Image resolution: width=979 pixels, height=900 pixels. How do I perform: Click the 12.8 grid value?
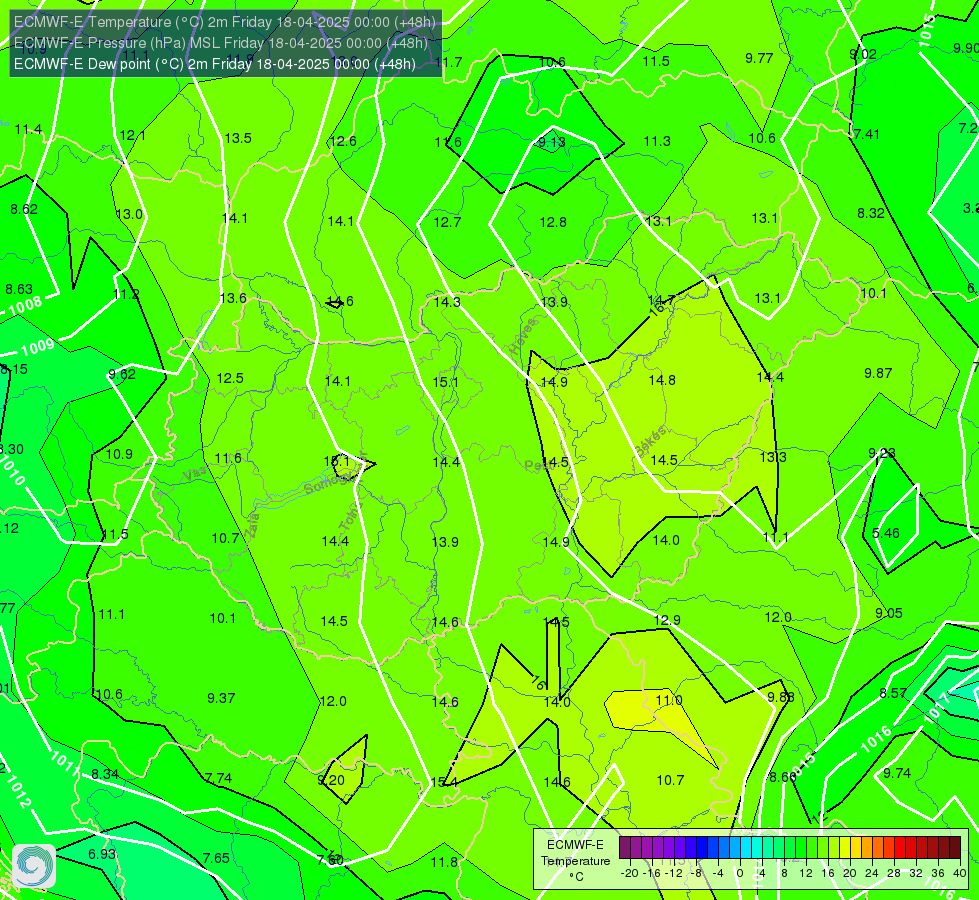tap(553, 222)
